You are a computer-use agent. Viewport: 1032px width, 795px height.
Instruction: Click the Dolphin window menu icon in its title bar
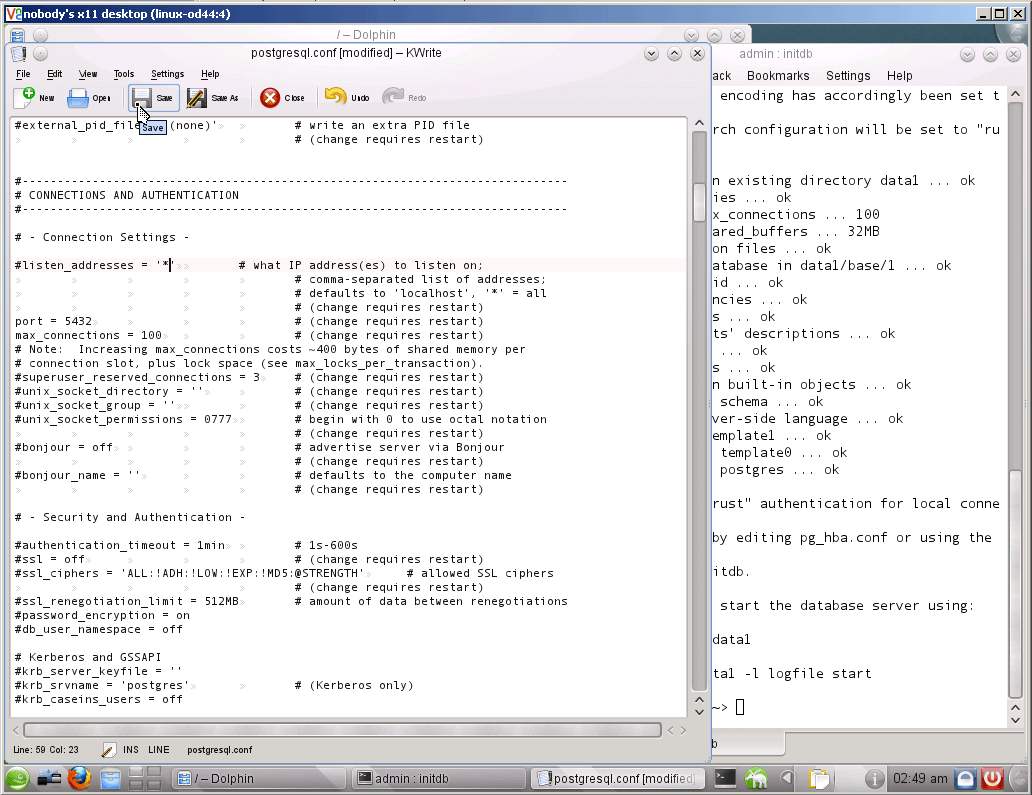coord(18,35)
